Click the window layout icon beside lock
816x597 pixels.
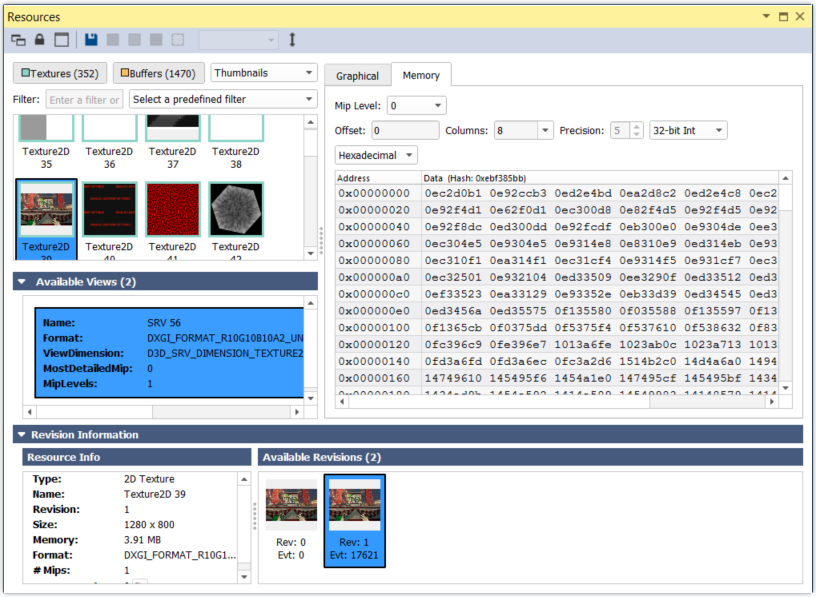pos(62,40)
